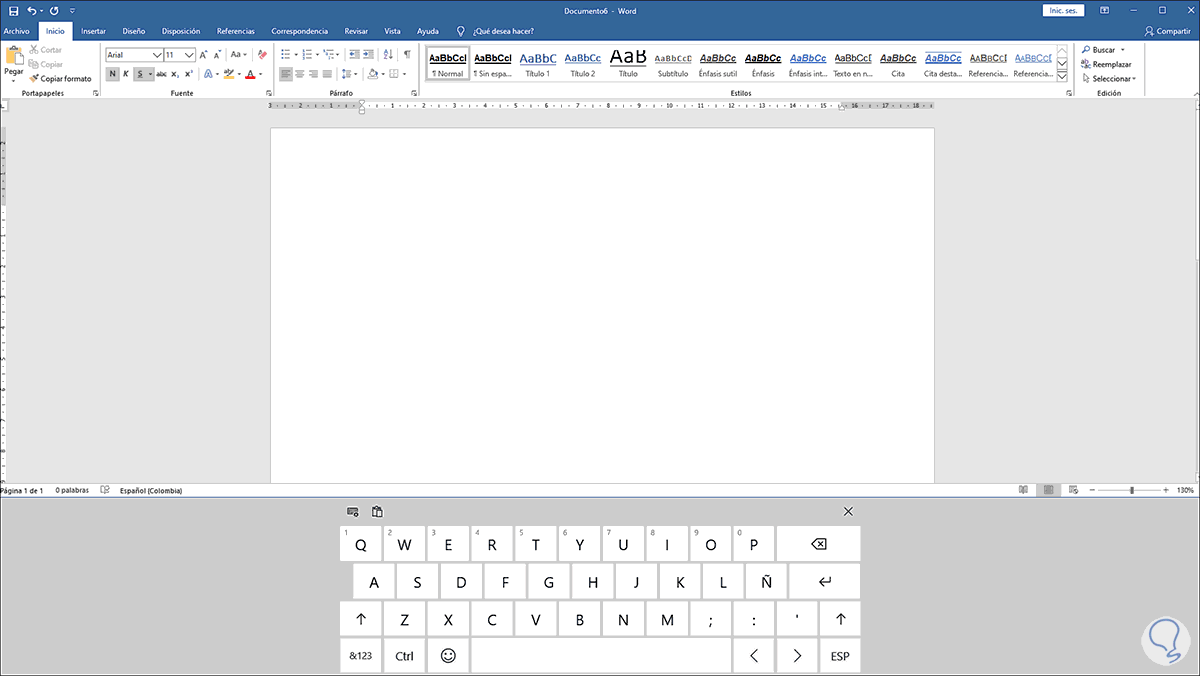Click Reemplazar in Edición group
This screenshot has width=1200, height=676.
pos(1111,64)
